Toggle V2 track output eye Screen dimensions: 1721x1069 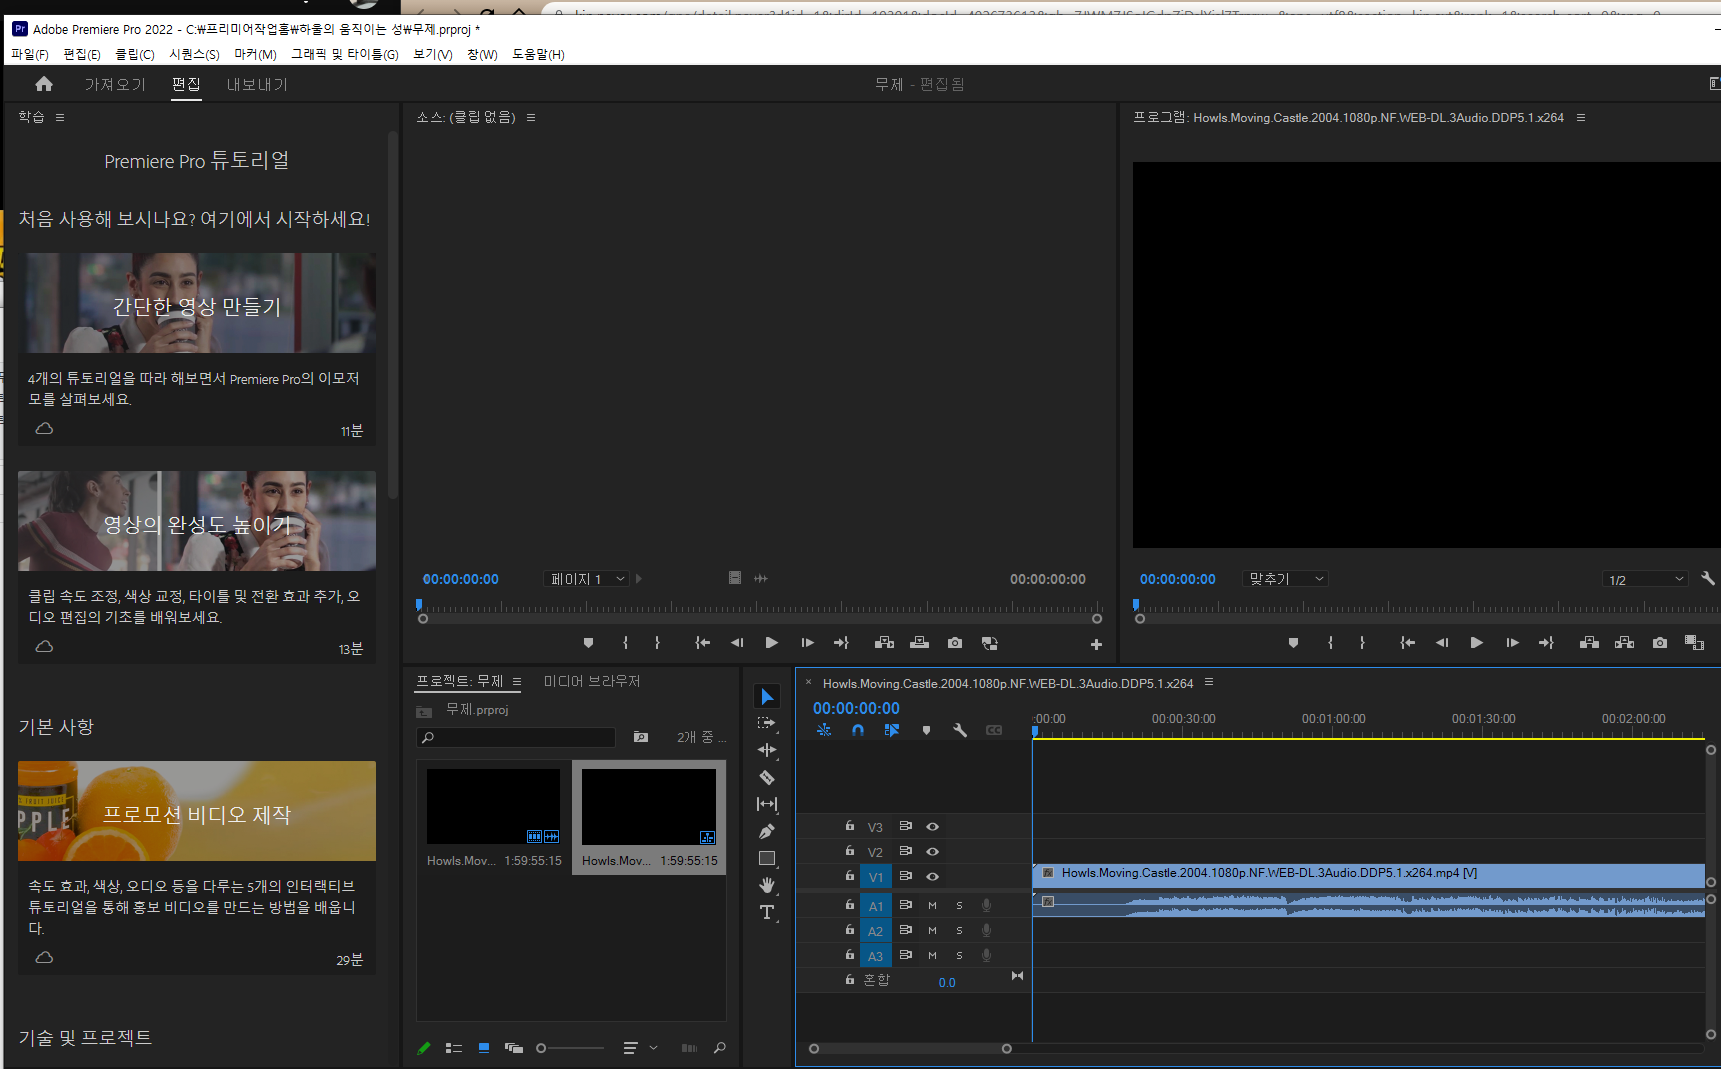tap(932, 852)
